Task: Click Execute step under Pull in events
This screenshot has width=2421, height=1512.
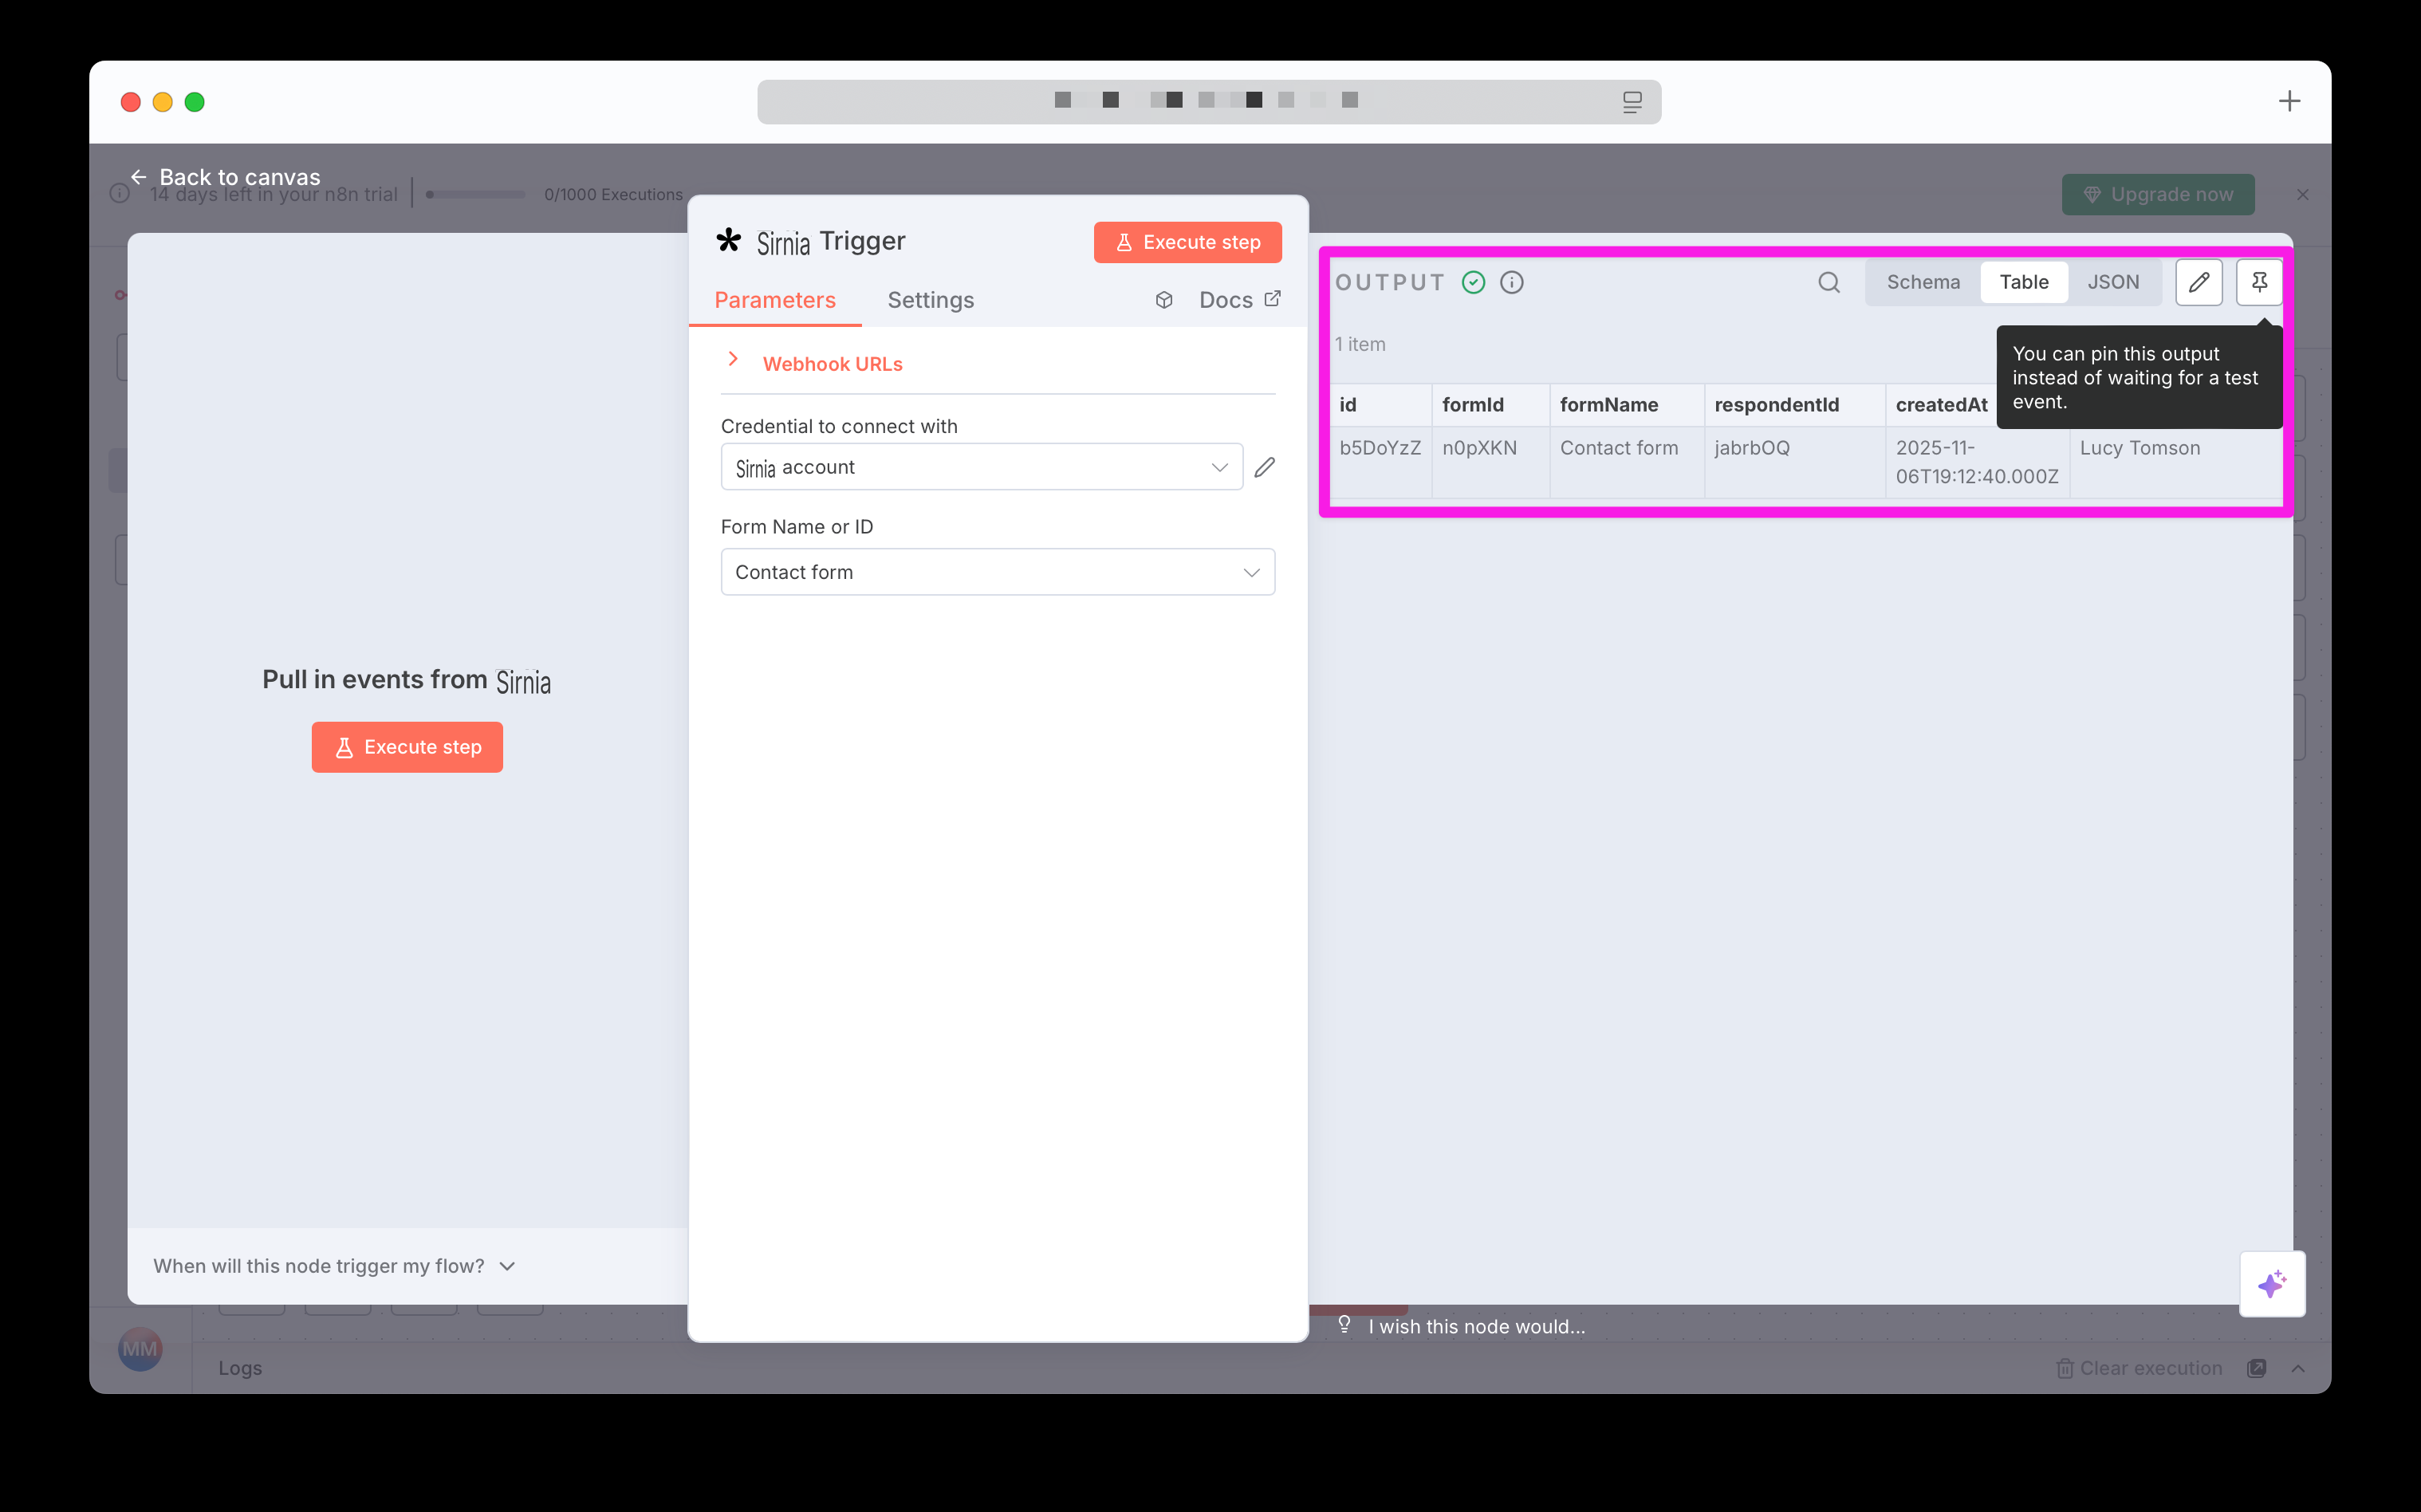Action: coord(407,747)
